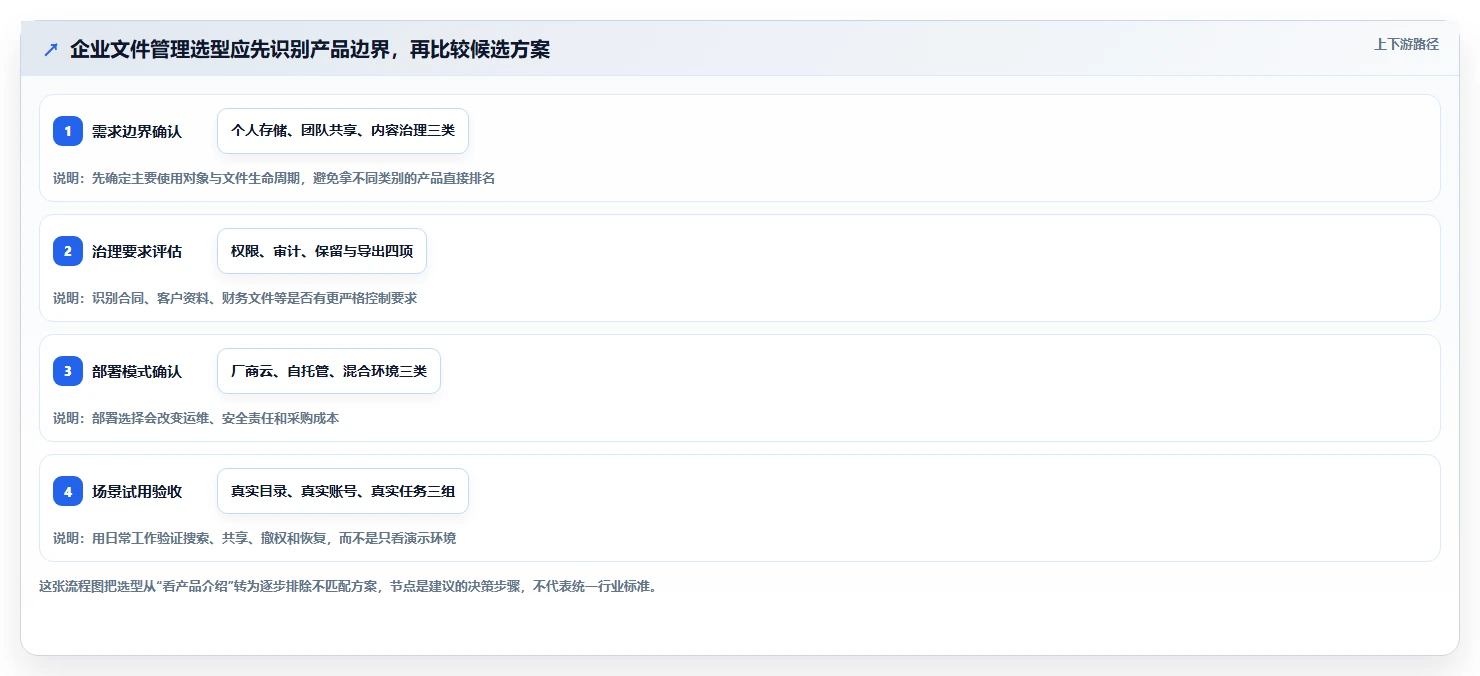This screenshot has width=1480, height=676.
Task: Click the footer caption starting 这张流程图把选型
Action: [348, 586]
